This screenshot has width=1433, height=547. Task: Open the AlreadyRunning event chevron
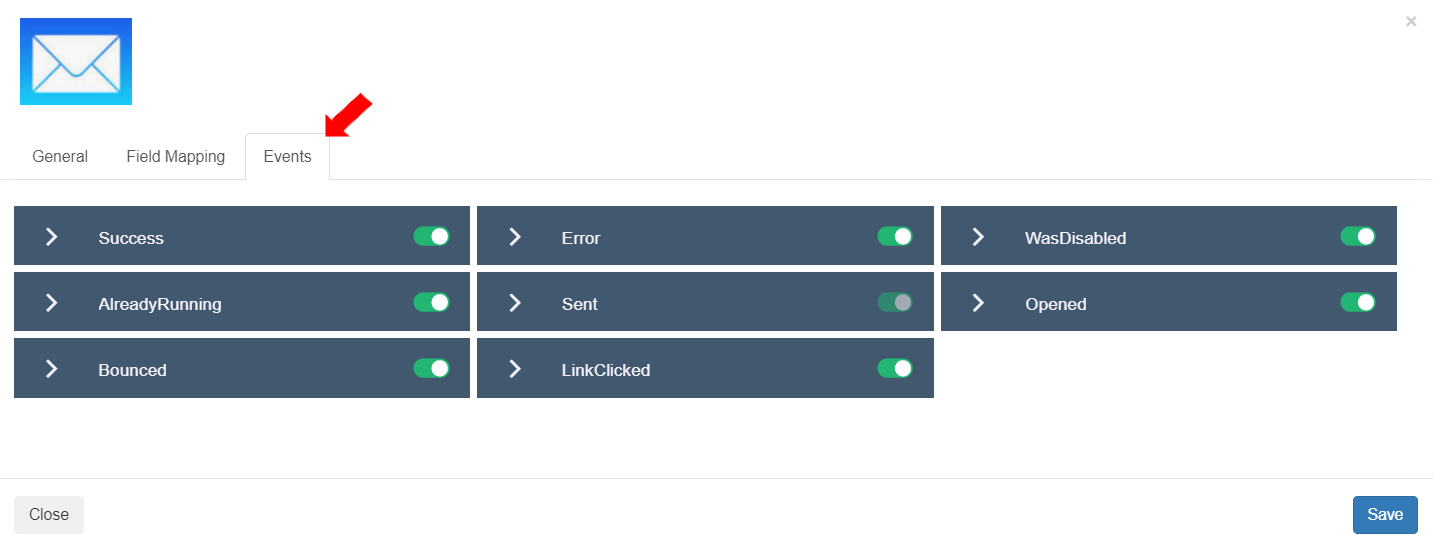click(x=52, y=303)
